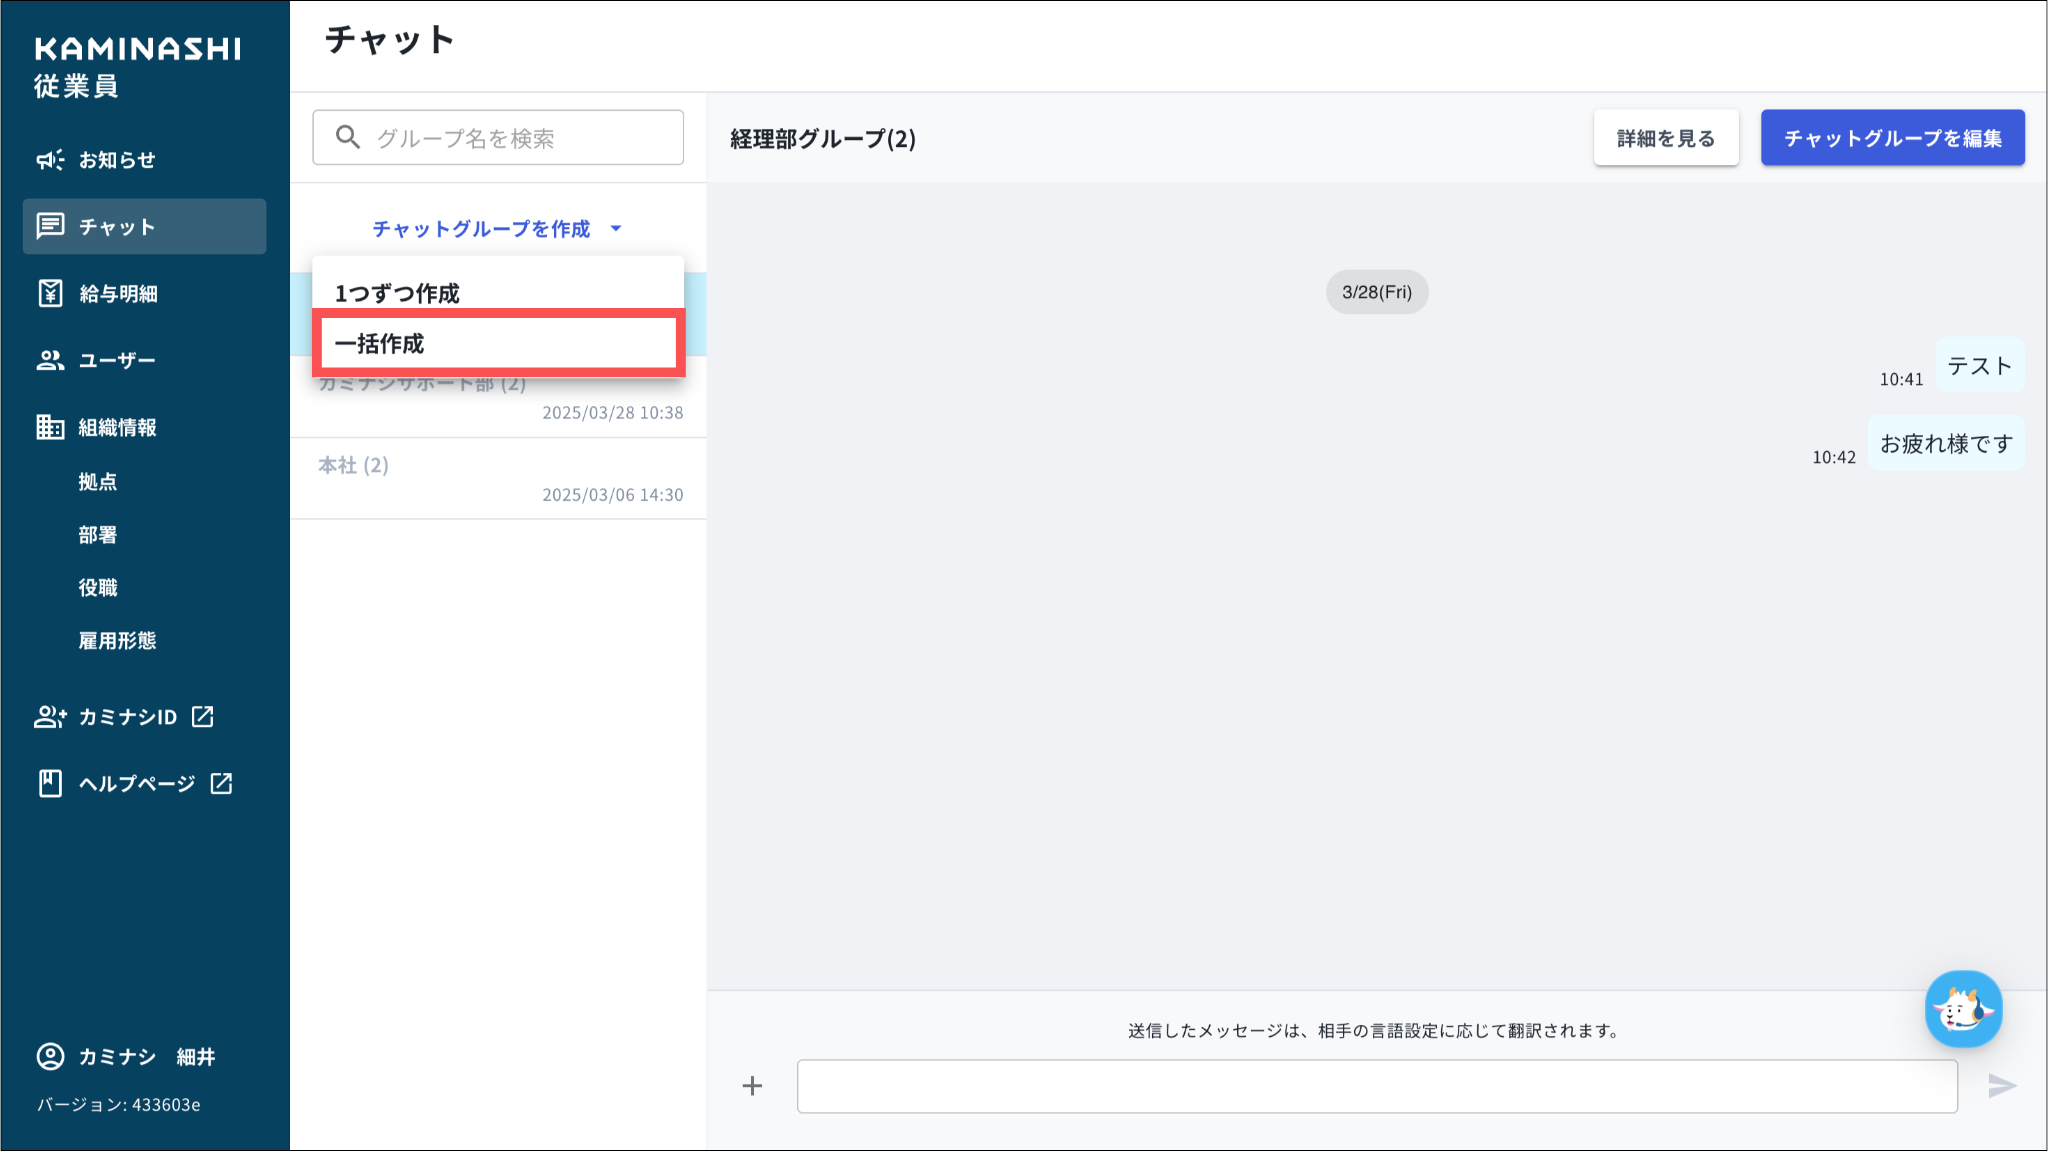Click the カミナシID external link icon

(x=203, y=716)
